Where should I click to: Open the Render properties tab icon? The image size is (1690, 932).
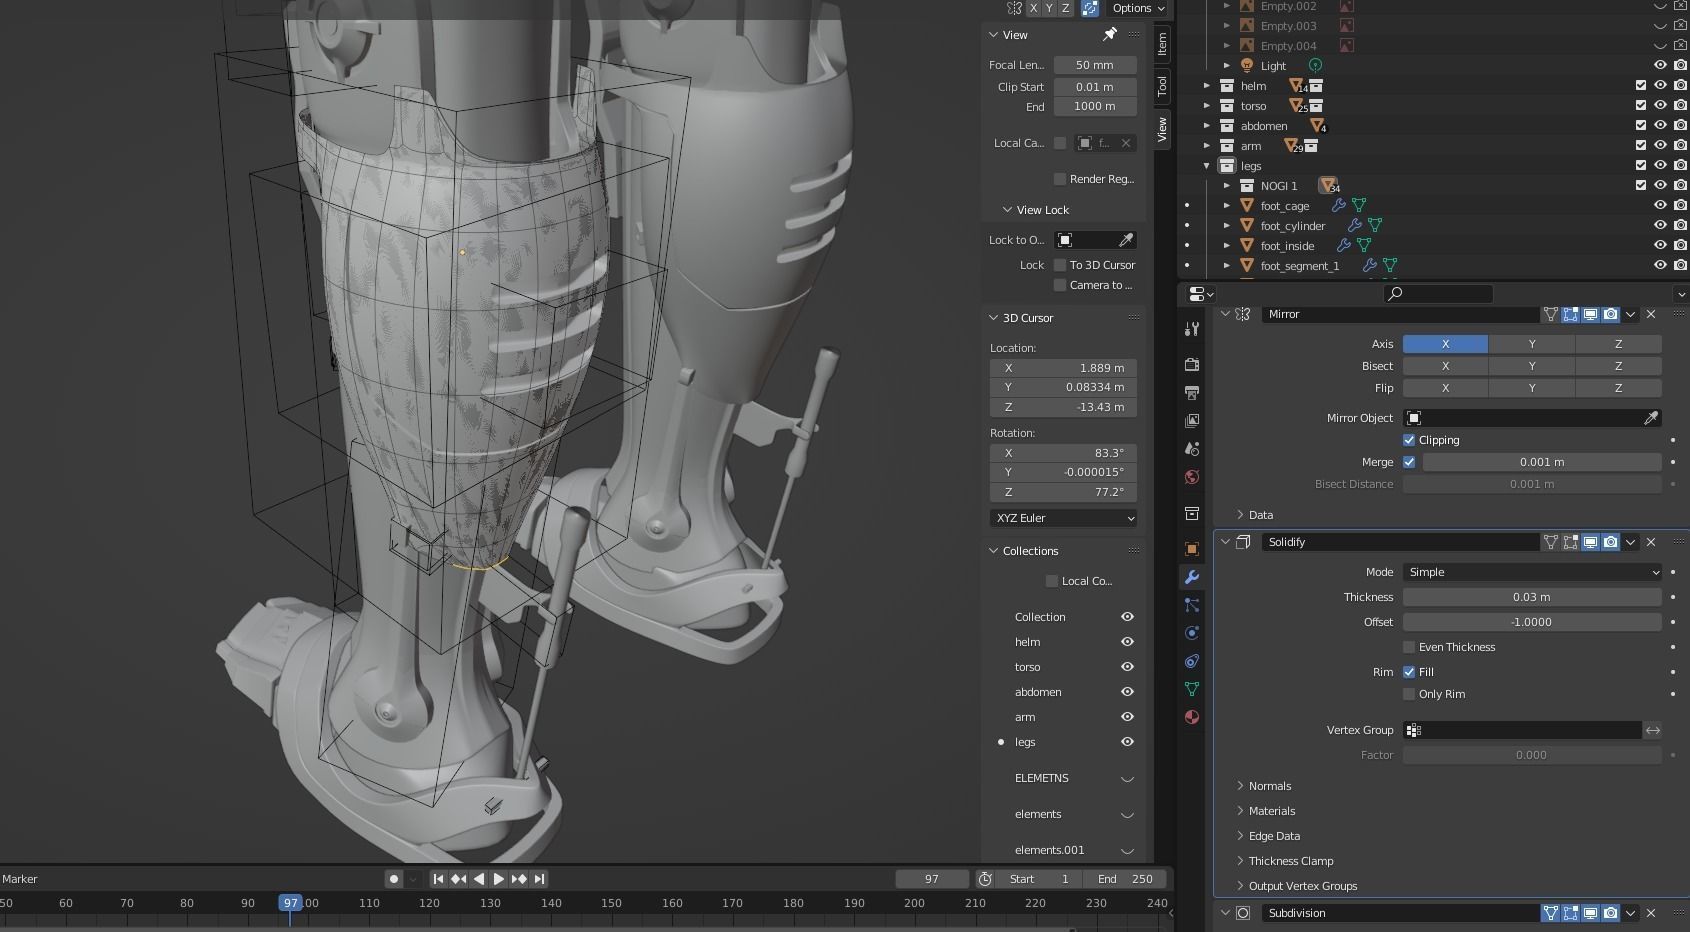pos(1191,365)
